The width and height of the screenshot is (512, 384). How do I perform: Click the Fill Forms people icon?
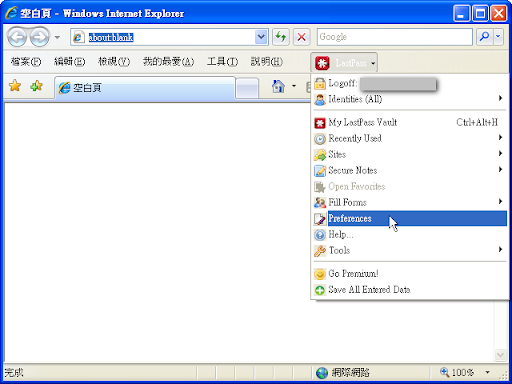click(320, 202)
